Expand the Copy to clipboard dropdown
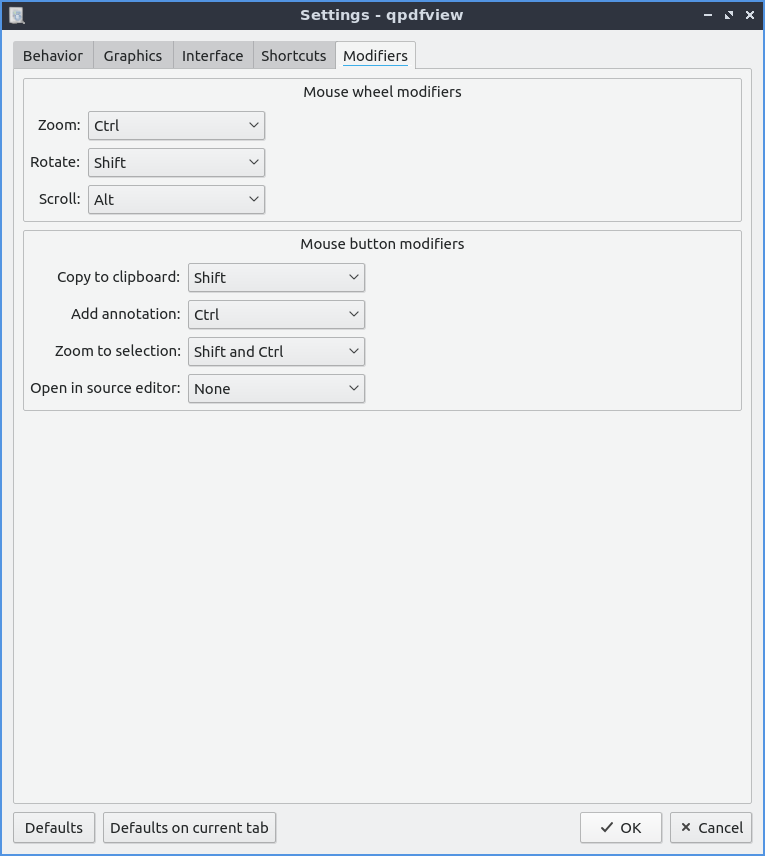The image size is (765, 856). coord(276,278)
